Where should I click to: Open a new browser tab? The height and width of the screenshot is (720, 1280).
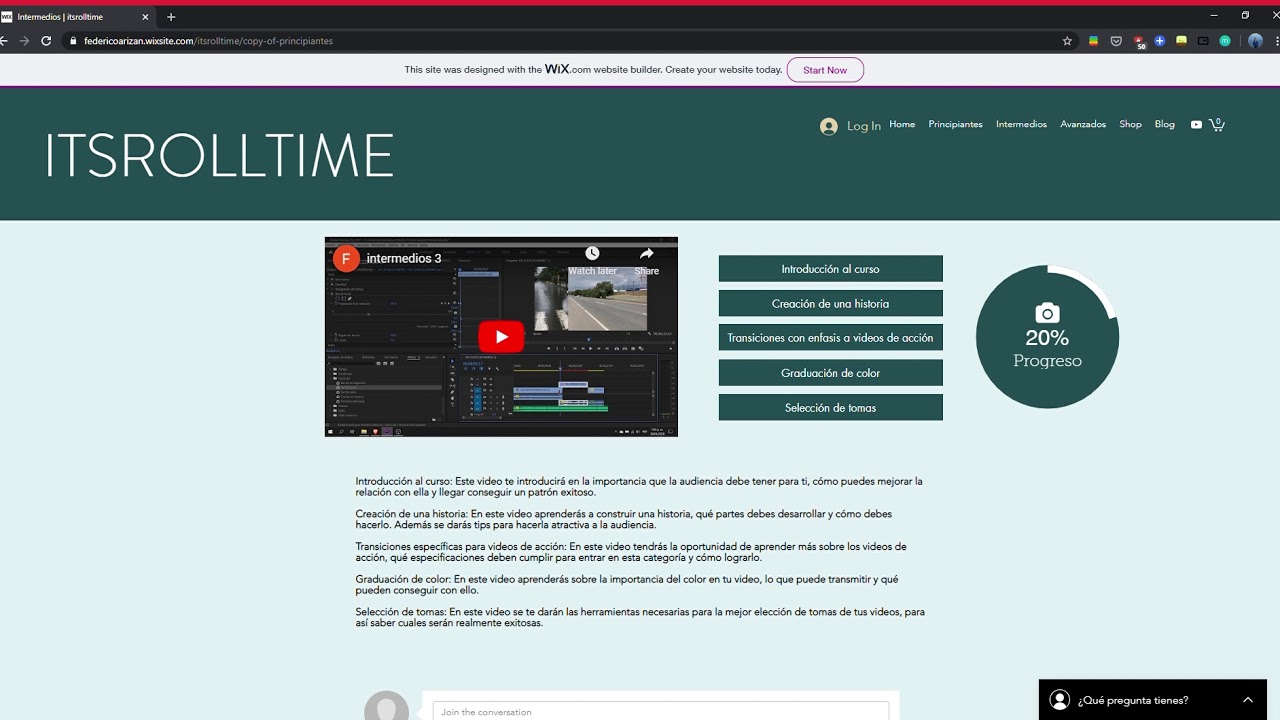[171, 17]
